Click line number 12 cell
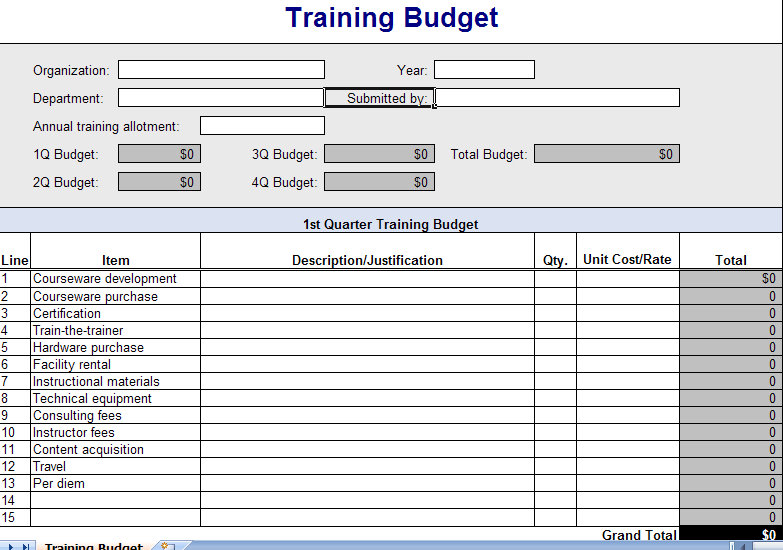 [15, 466]
